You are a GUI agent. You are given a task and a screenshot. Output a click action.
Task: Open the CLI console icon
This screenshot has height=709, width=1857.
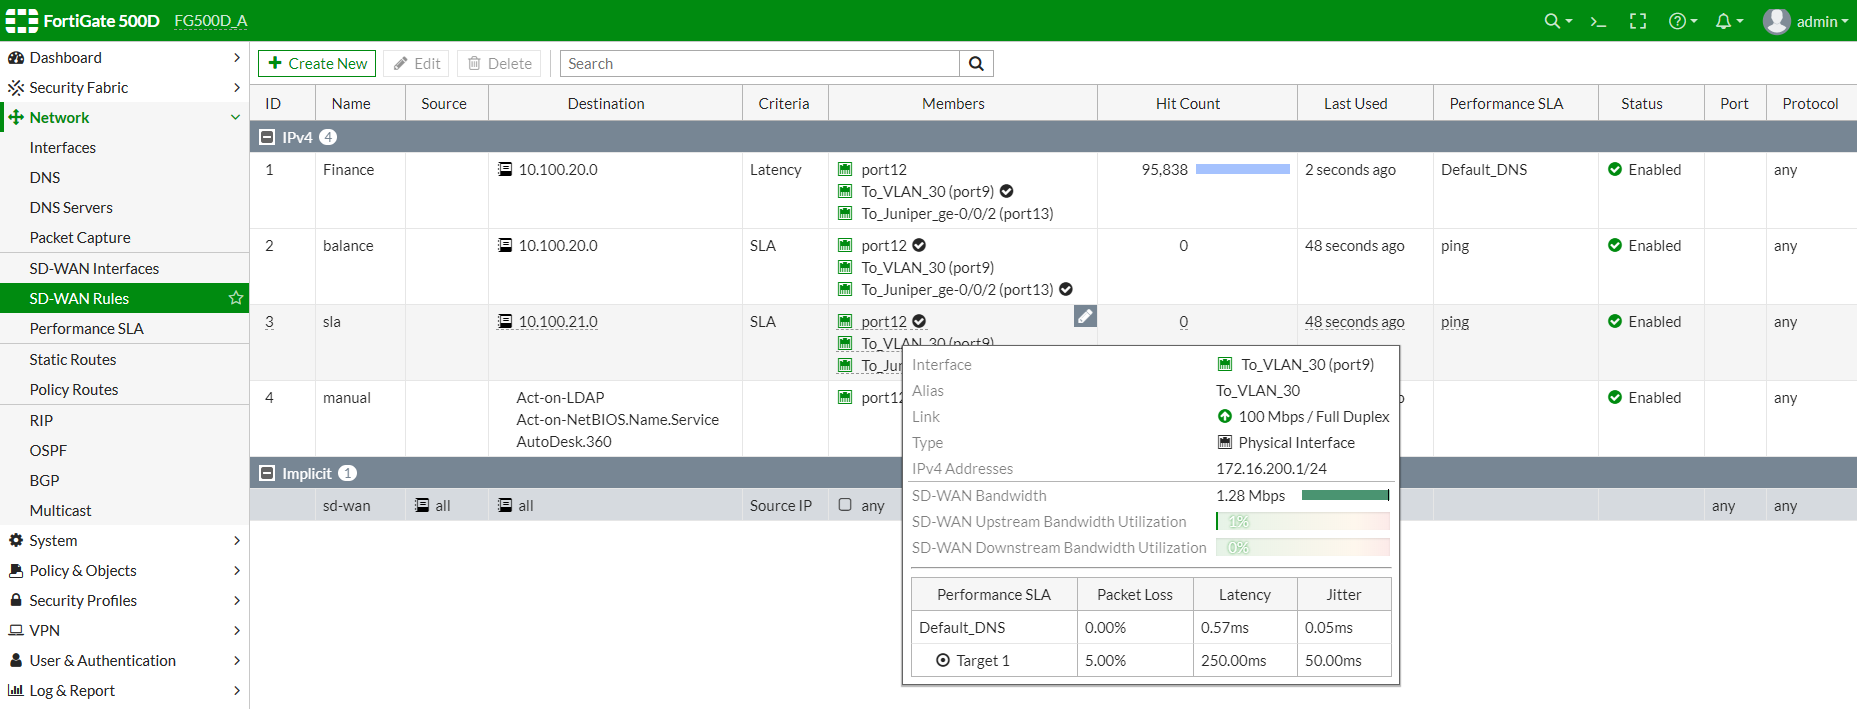tap(1598, 21)
